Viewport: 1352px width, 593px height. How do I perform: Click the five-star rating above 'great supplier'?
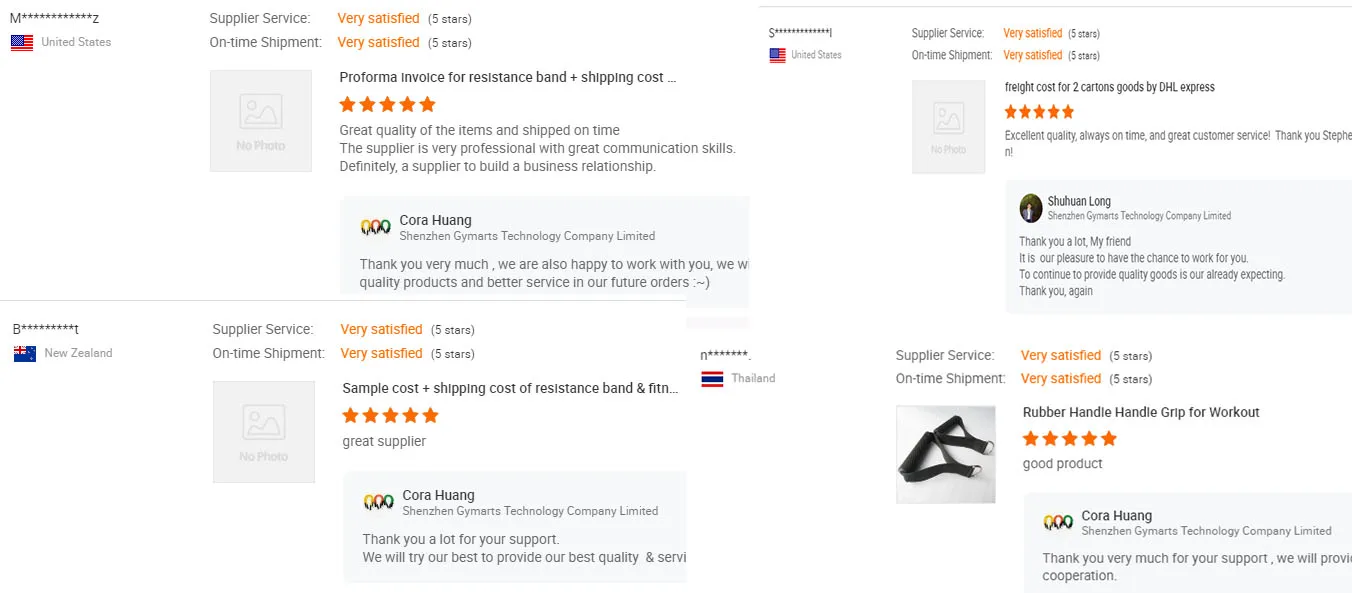click(x=390, y=415)
